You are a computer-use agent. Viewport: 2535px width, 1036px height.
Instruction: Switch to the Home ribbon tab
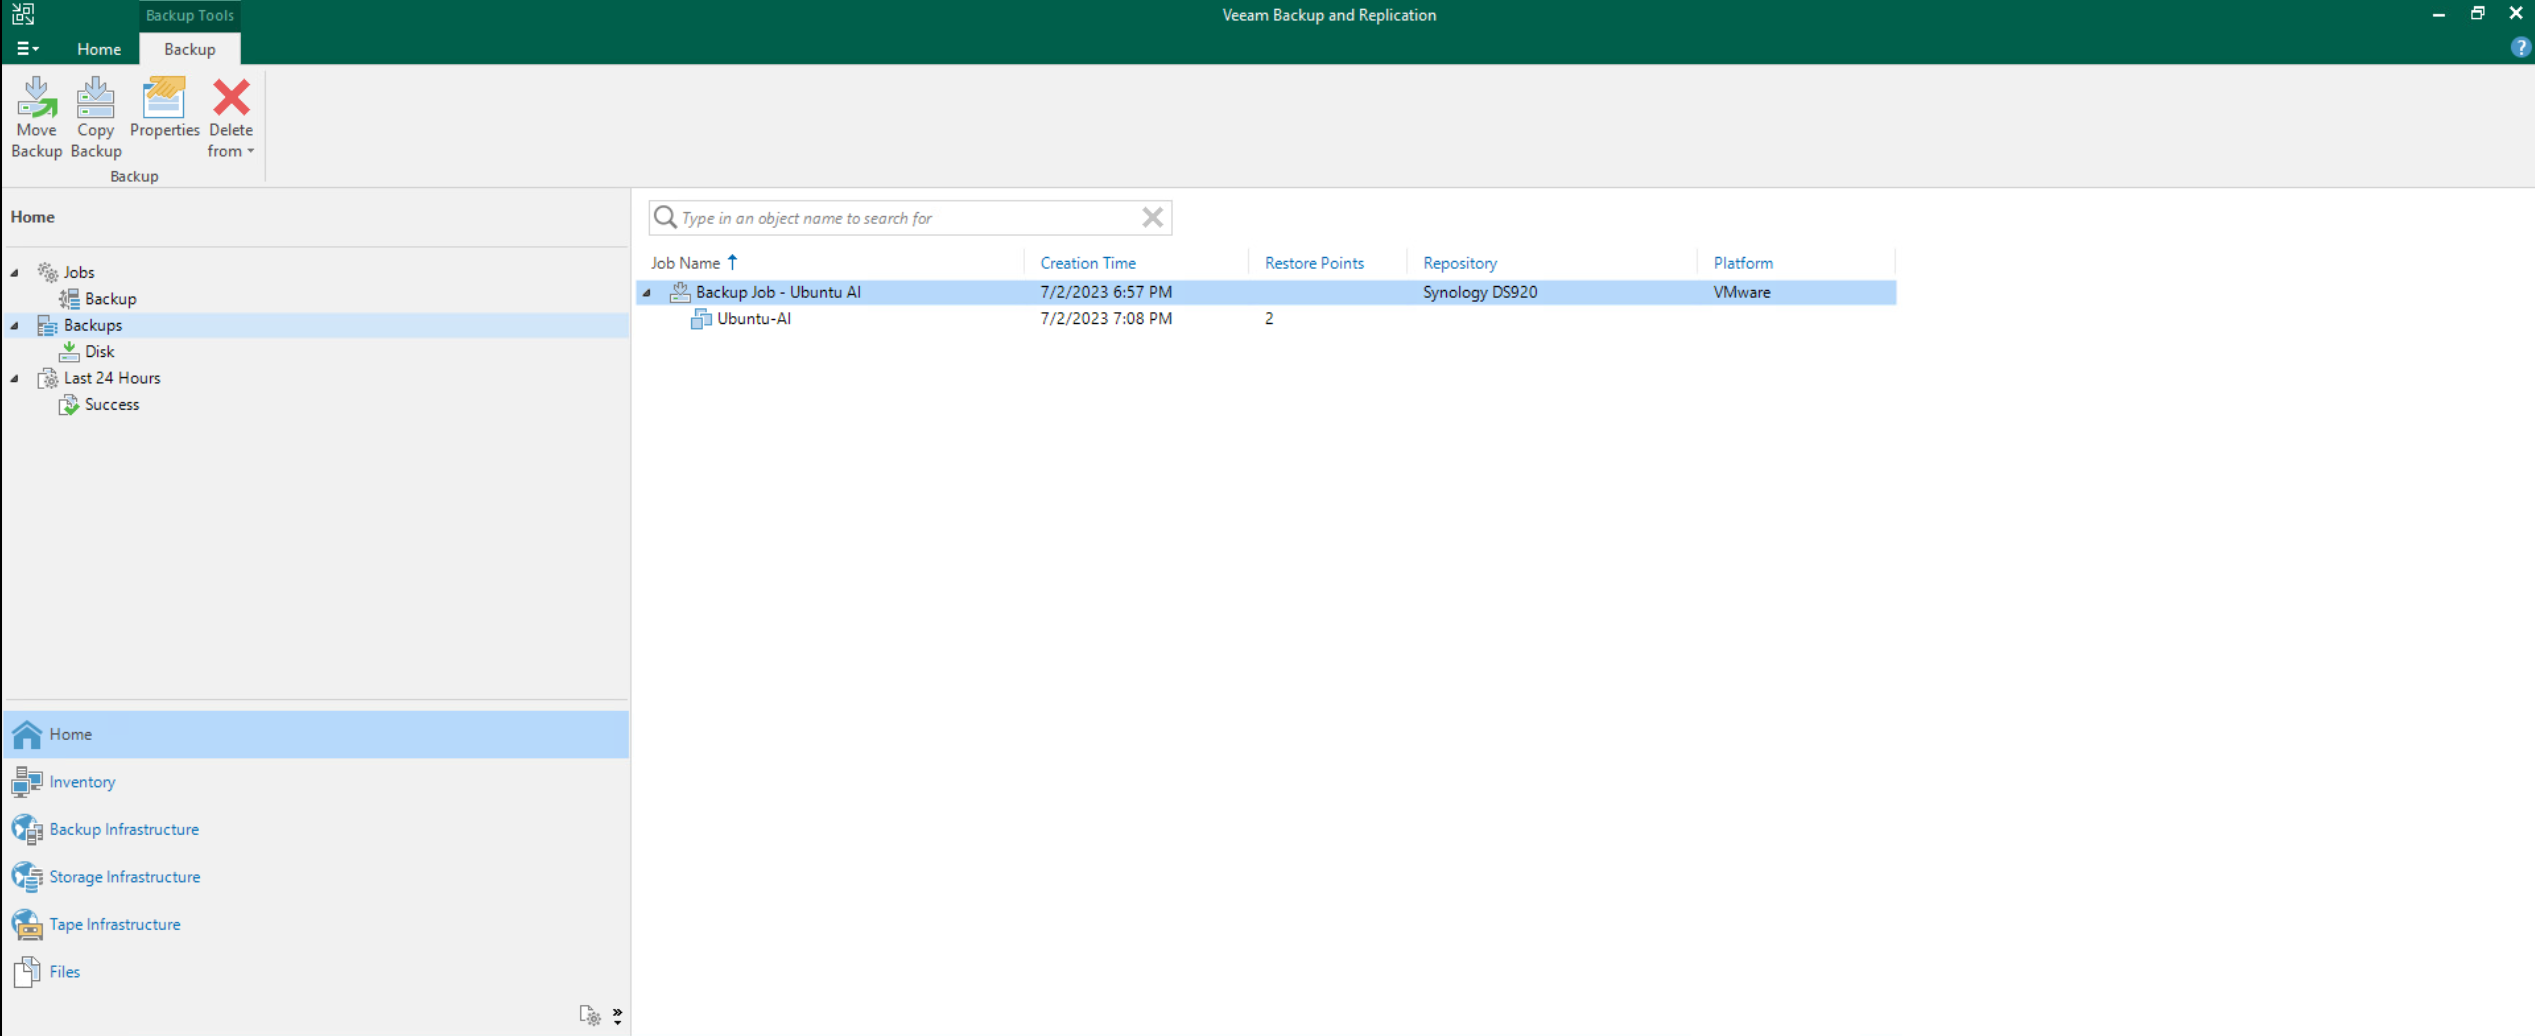tap(99, 49)
